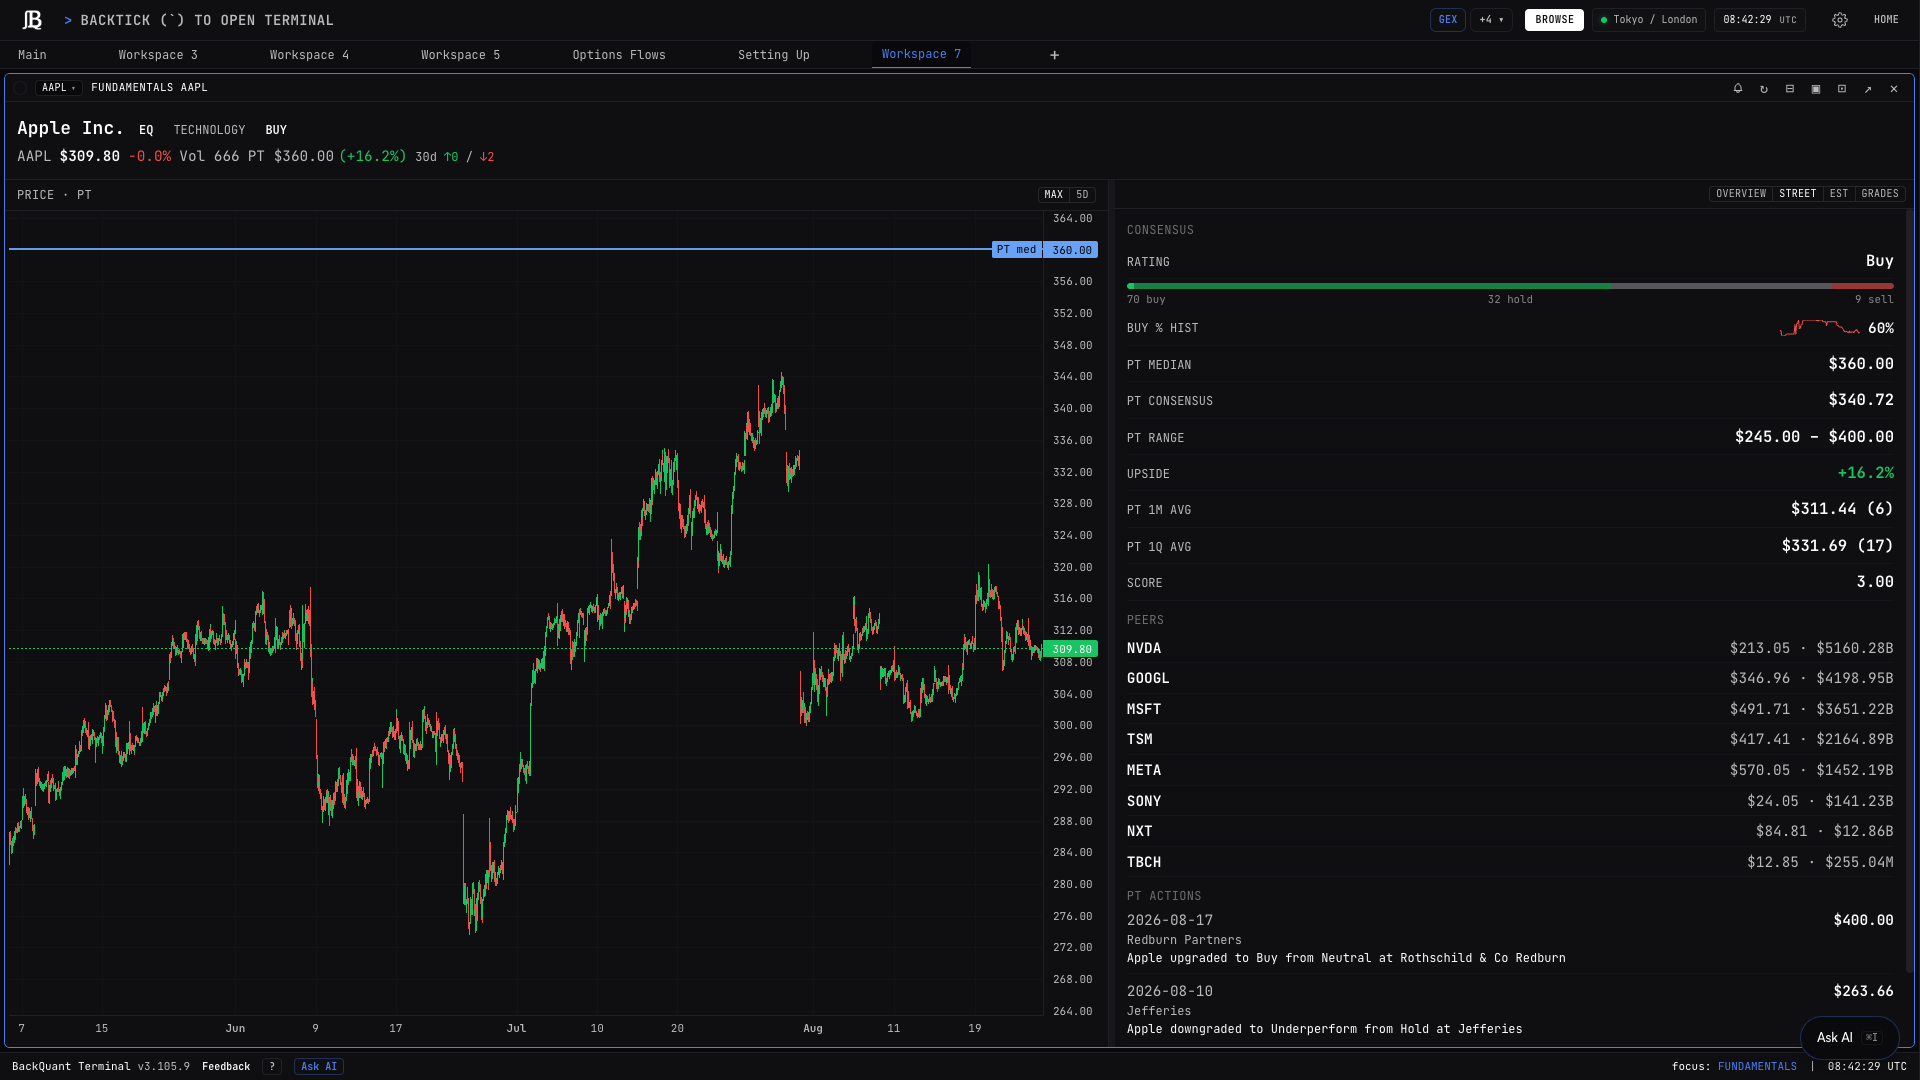Switch to the Workspace 3 tab
The height and width of the screenshot is (1080, 1920).
pyautogui.click(x=158, y=55)
